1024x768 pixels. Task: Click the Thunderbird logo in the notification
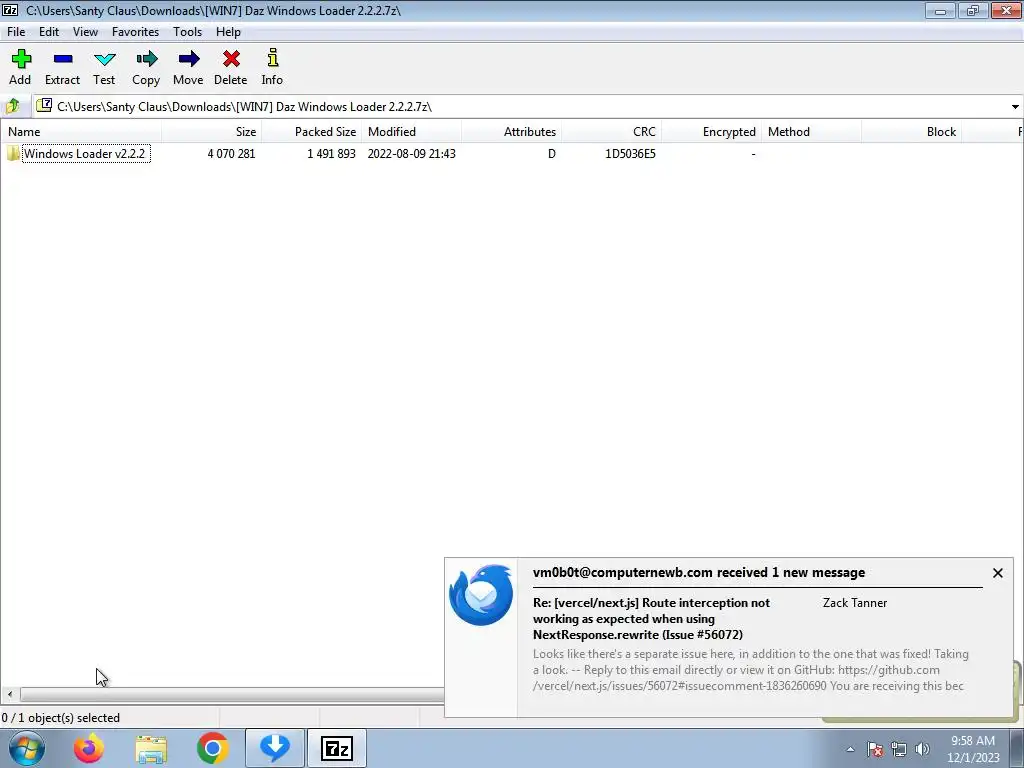click(481, 596)
